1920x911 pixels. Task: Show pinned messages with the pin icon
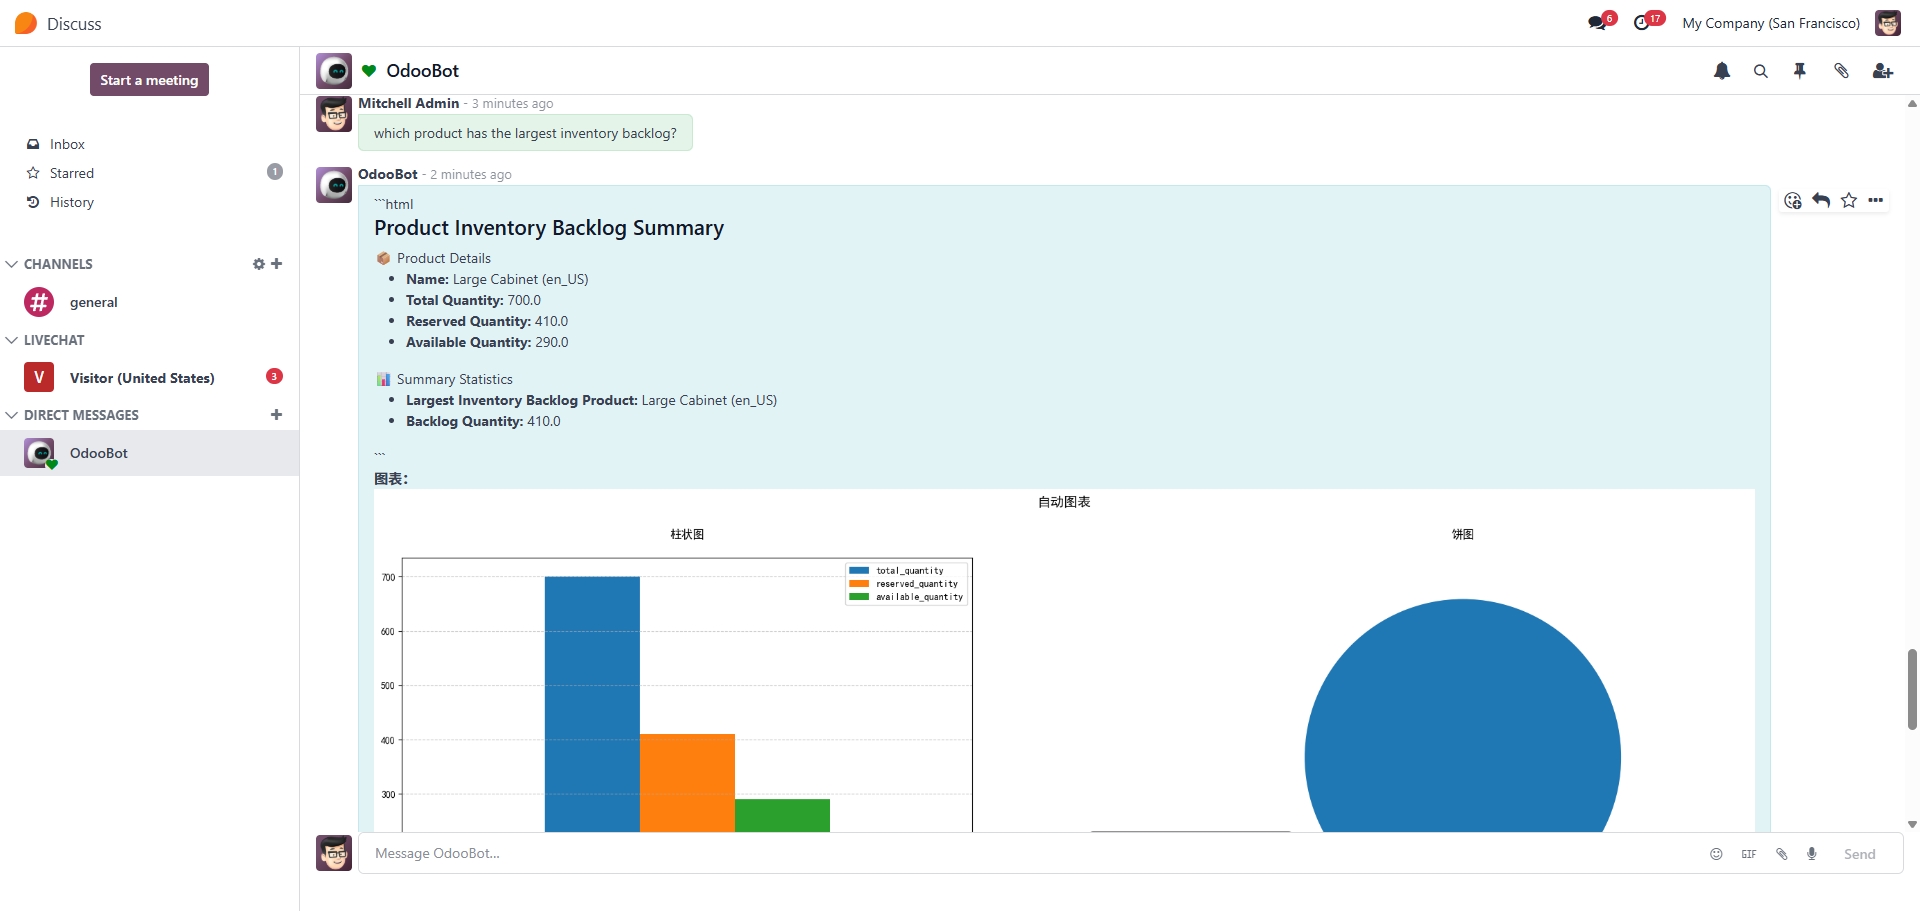[x=1800, y=71]
